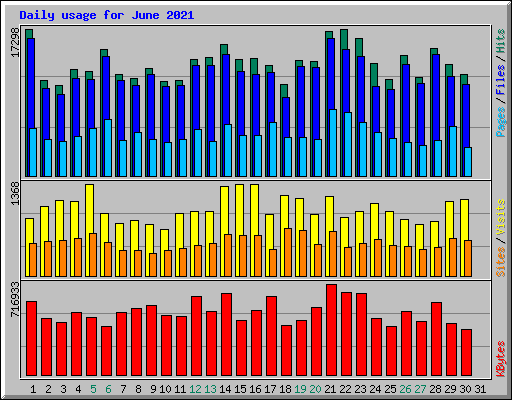The width and height of the screenshot is (512, 400).
Task: Click day label '4' on the x-axis
Action: [x=78, y=389]
